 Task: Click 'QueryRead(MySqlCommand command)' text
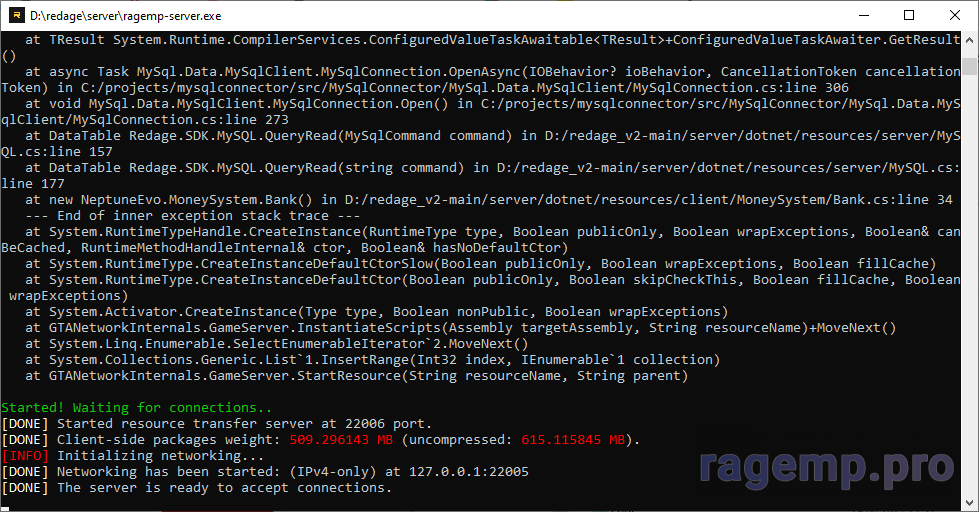pos(388,136)
